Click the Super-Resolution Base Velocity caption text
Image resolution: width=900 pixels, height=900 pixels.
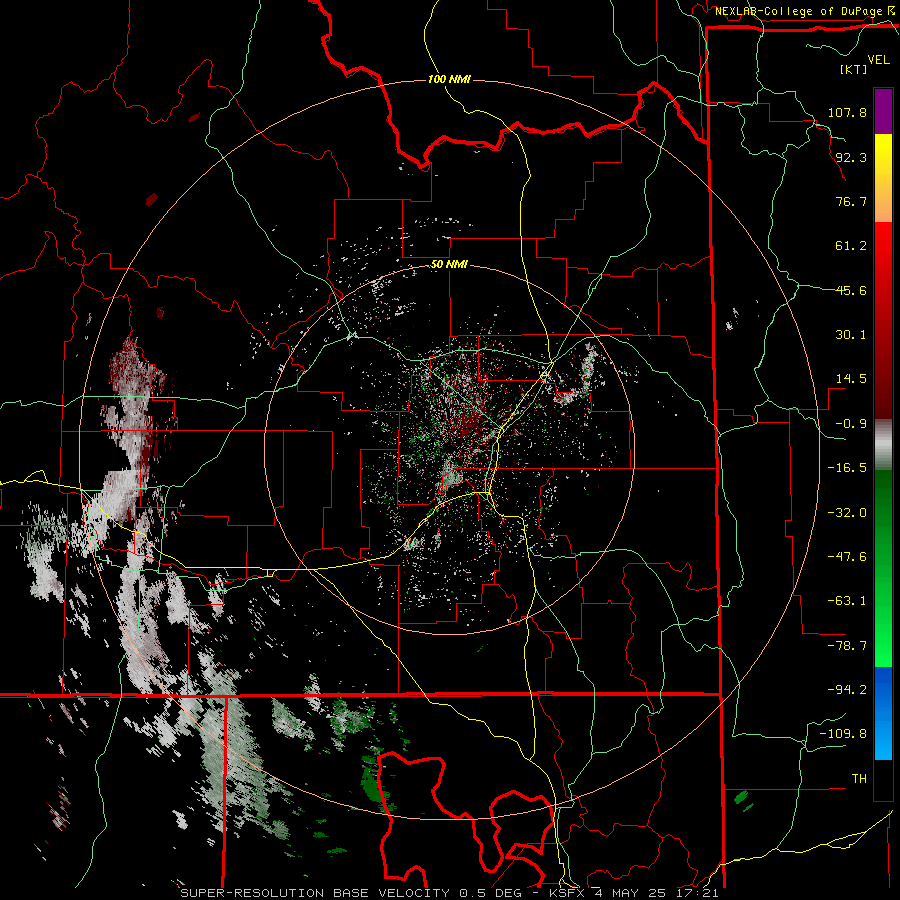tap(351, 893)
